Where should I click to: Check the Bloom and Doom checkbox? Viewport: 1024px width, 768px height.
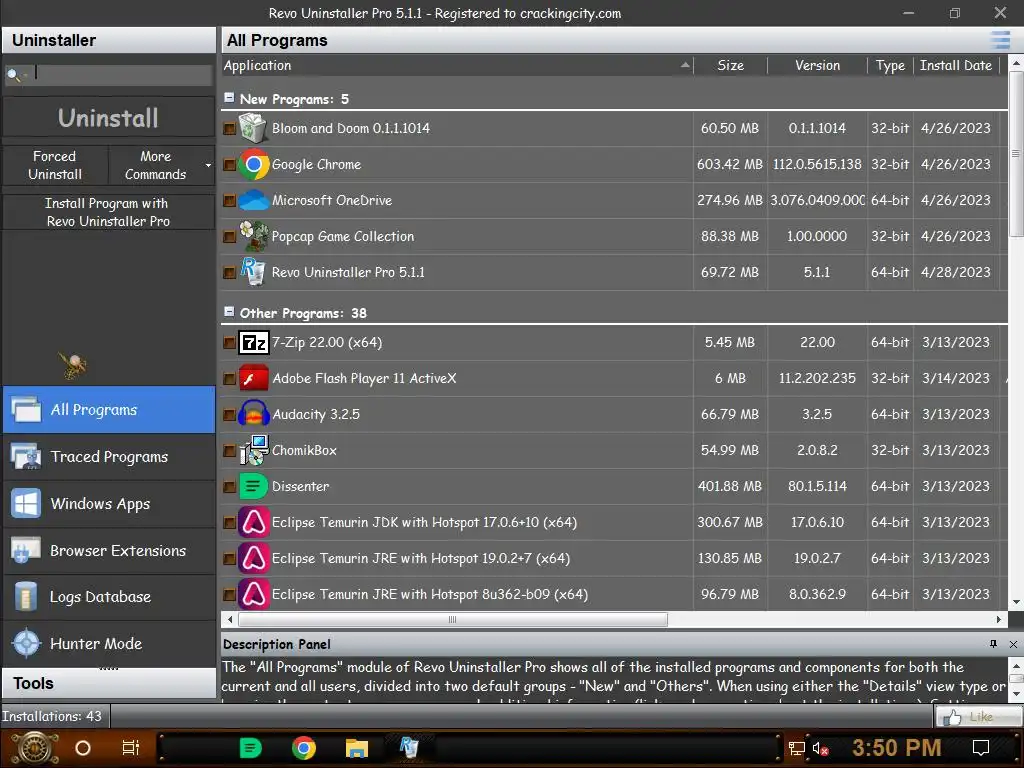pyautogui.click(x=229, y=129)
